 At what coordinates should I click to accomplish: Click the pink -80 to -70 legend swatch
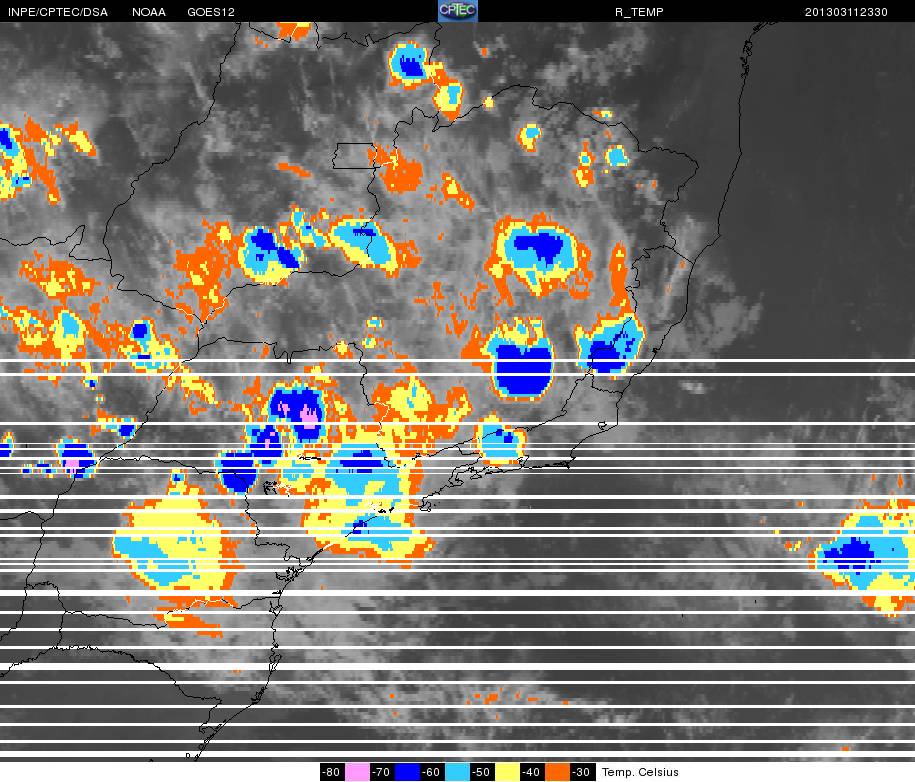(x=357, y=772)
